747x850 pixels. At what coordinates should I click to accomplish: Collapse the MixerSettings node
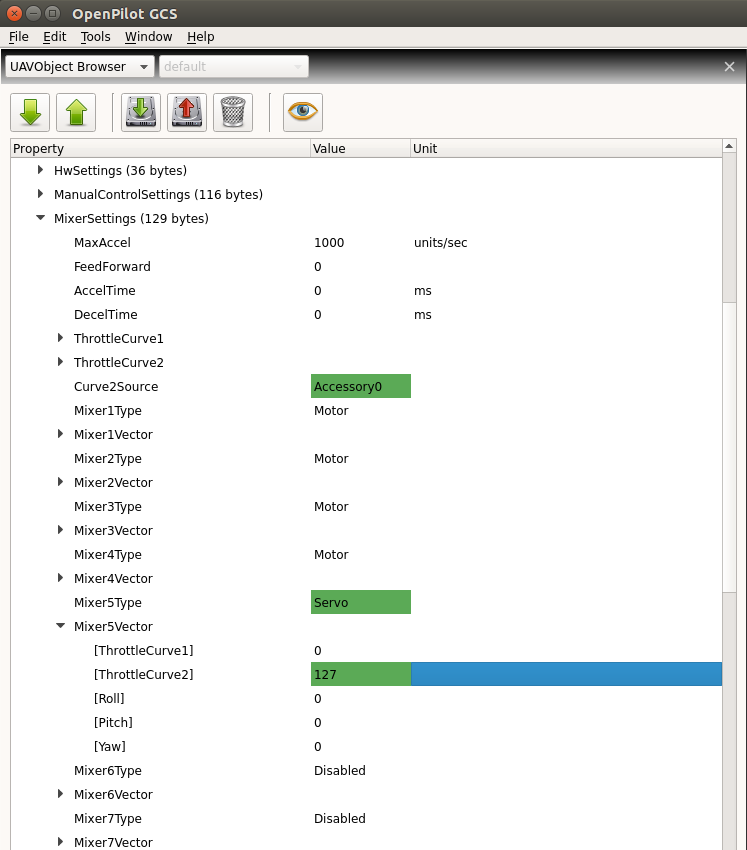coord(40,218)
